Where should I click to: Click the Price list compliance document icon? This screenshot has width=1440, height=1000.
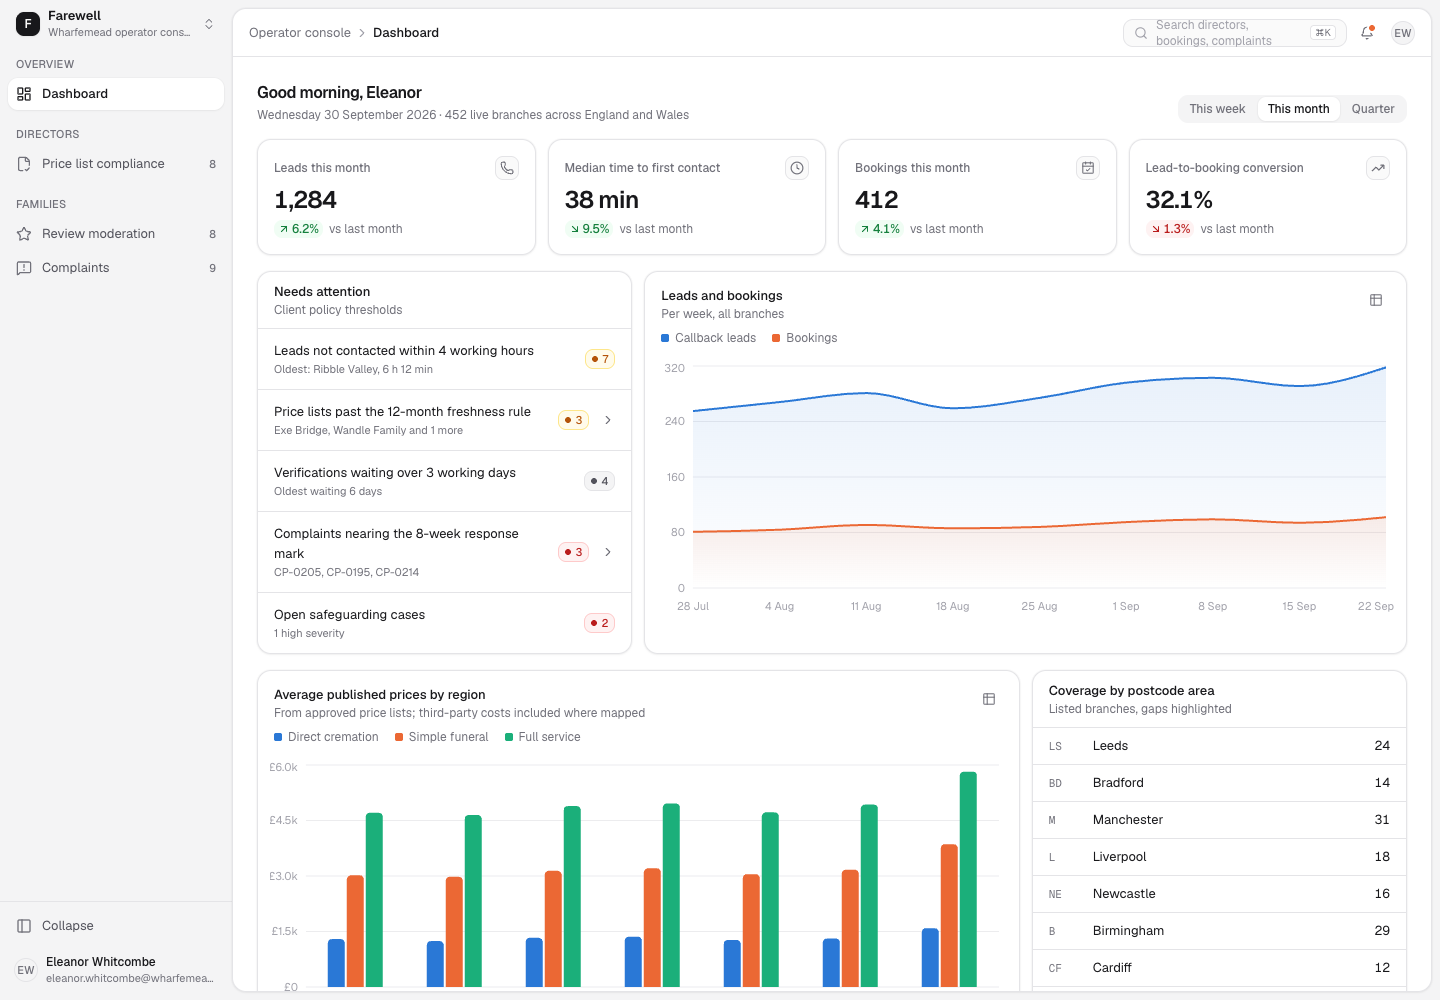24,164
